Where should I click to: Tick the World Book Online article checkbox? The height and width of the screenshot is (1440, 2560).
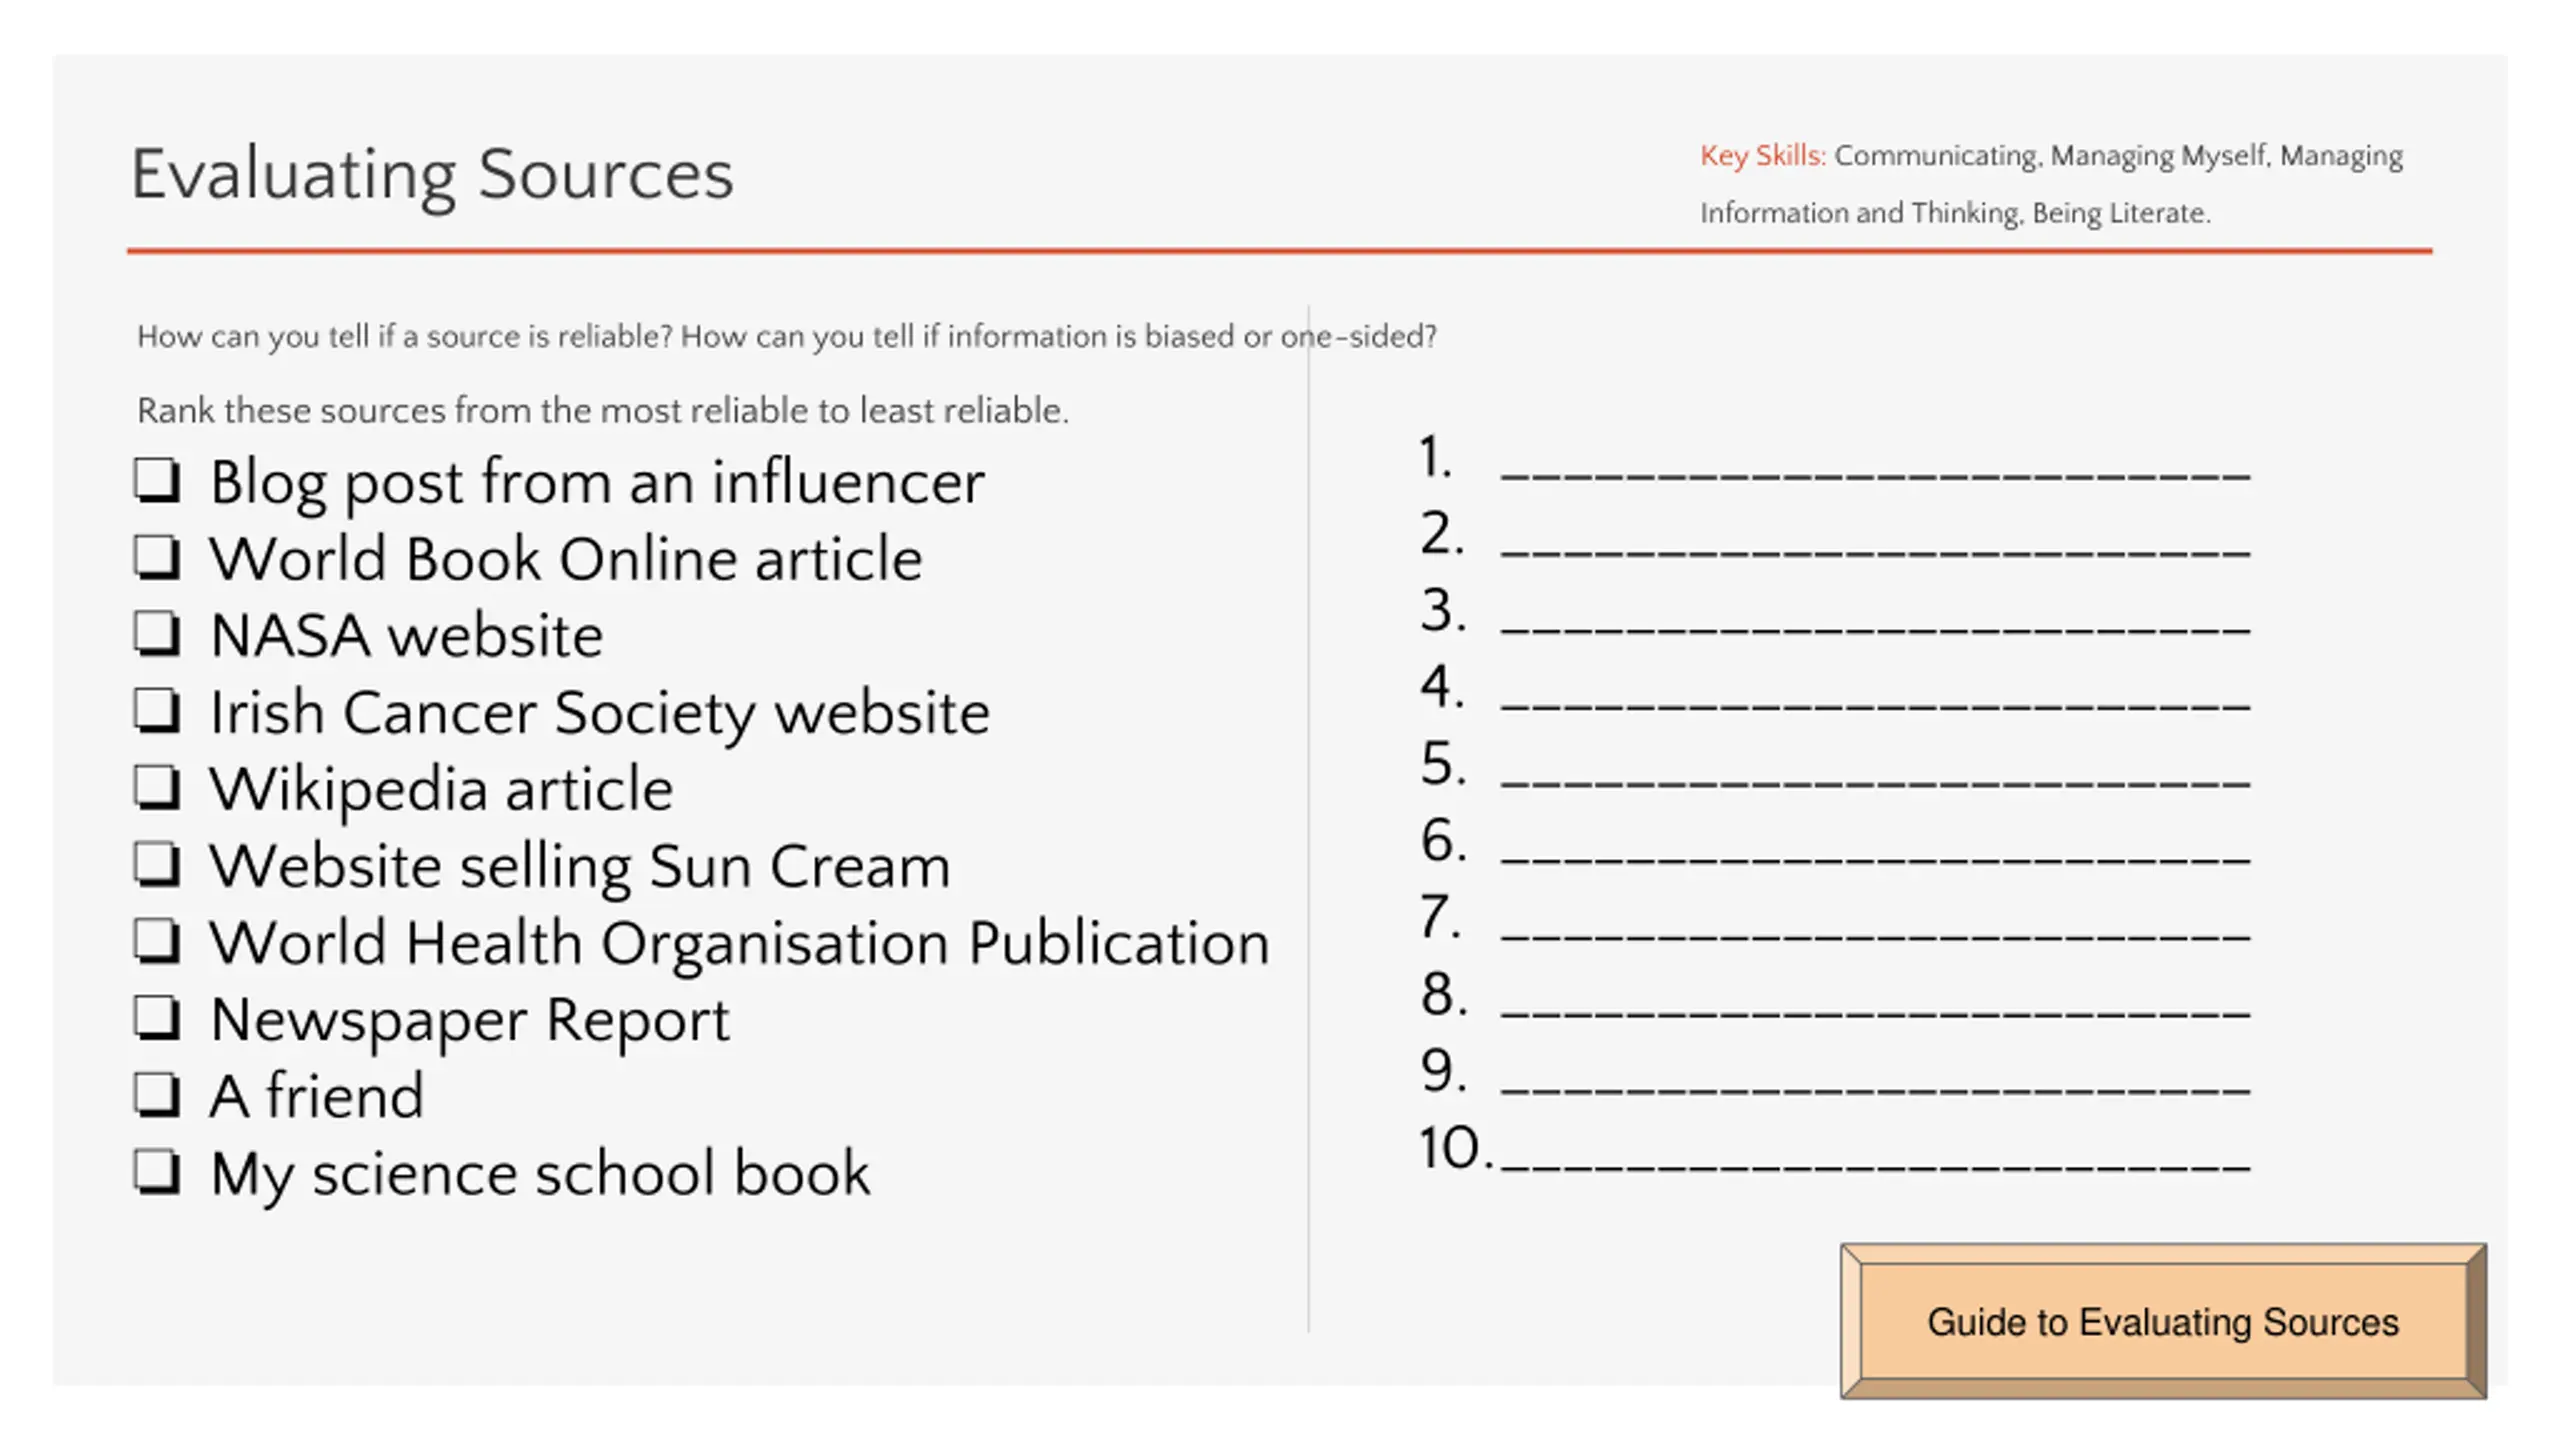pos(157,557)
